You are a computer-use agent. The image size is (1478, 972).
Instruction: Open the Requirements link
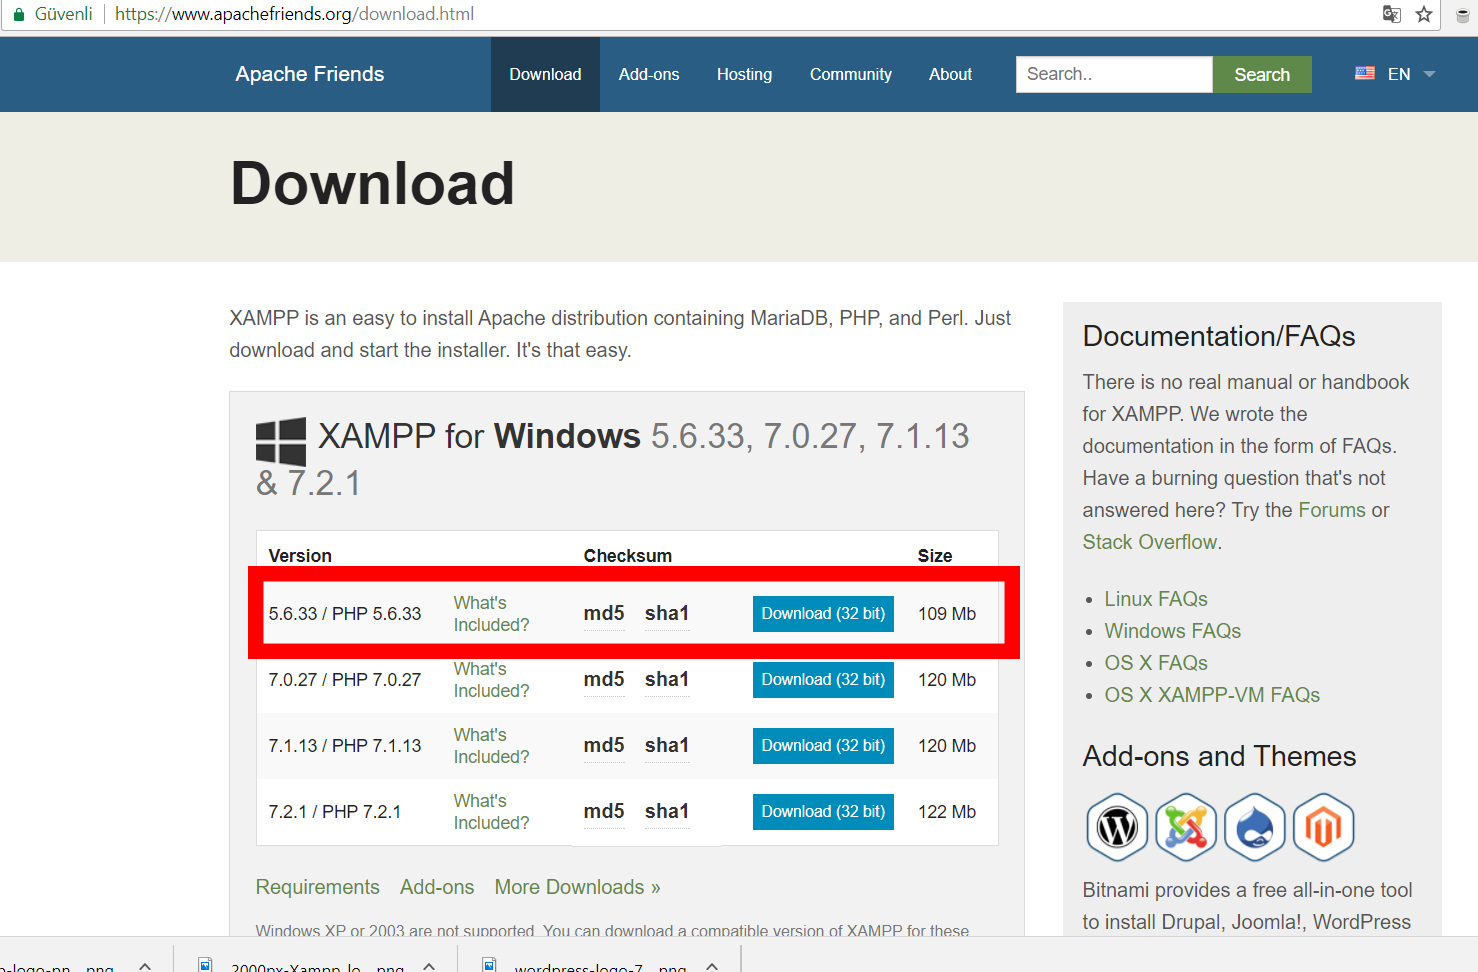pyautogui.click(x=317, y=887)
